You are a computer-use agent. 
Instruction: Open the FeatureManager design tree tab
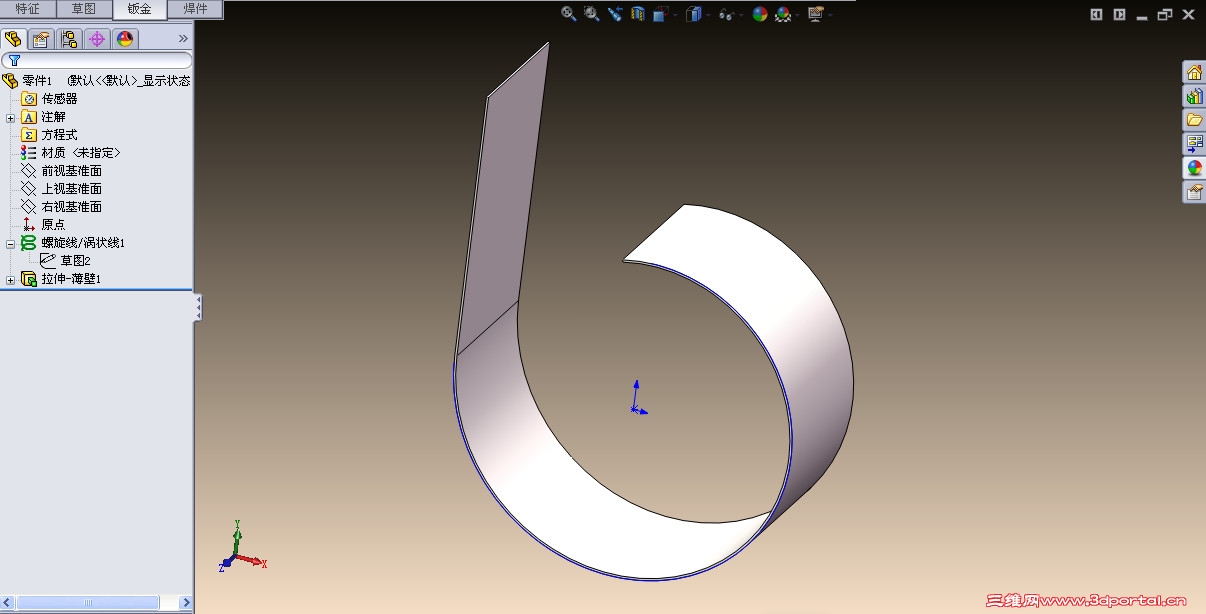(13, 39)
